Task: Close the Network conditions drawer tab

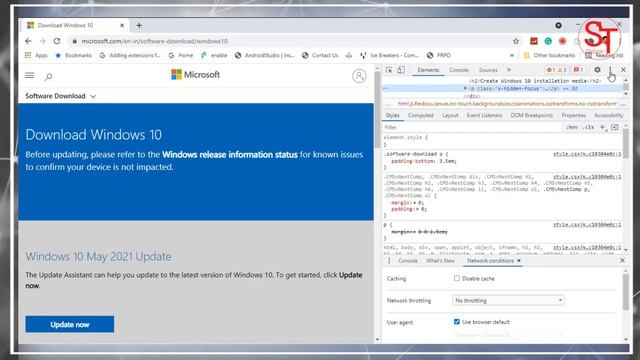Action: click(519, 260)
